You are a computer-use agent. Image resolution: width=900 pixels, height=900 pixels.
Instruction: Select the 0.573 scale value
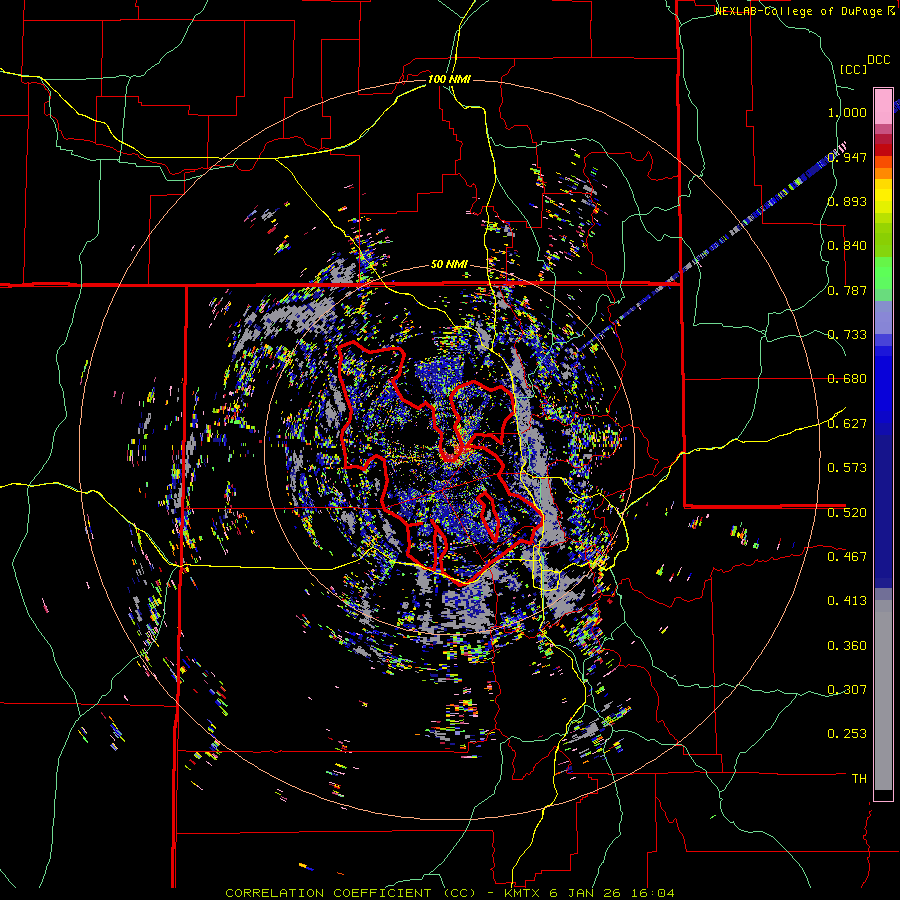(847, 468)
